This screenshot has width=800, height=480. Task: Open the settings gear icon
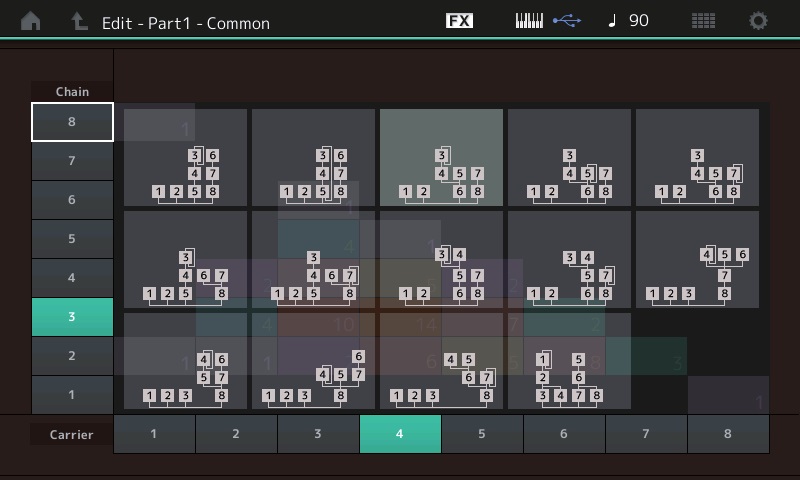tap(759, 21)
